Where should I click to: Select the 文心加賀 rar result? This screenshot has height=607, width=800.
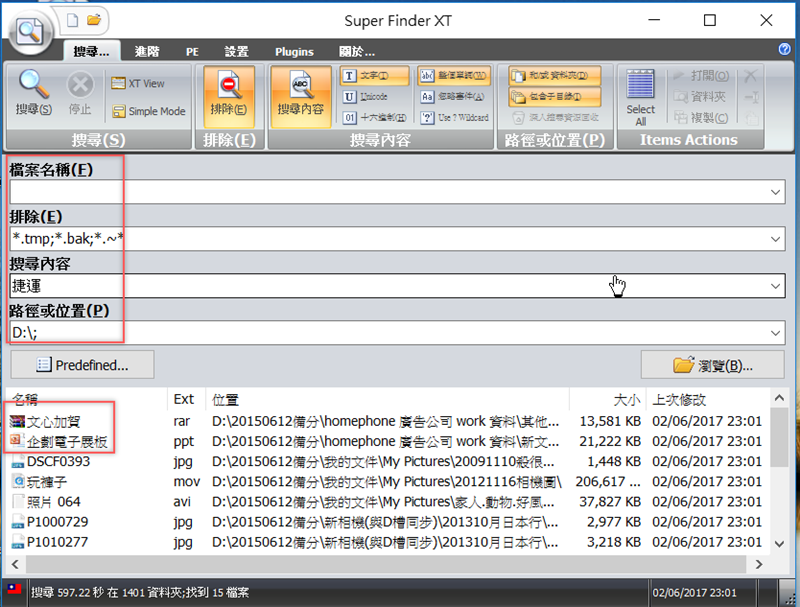tap(387, 421)
